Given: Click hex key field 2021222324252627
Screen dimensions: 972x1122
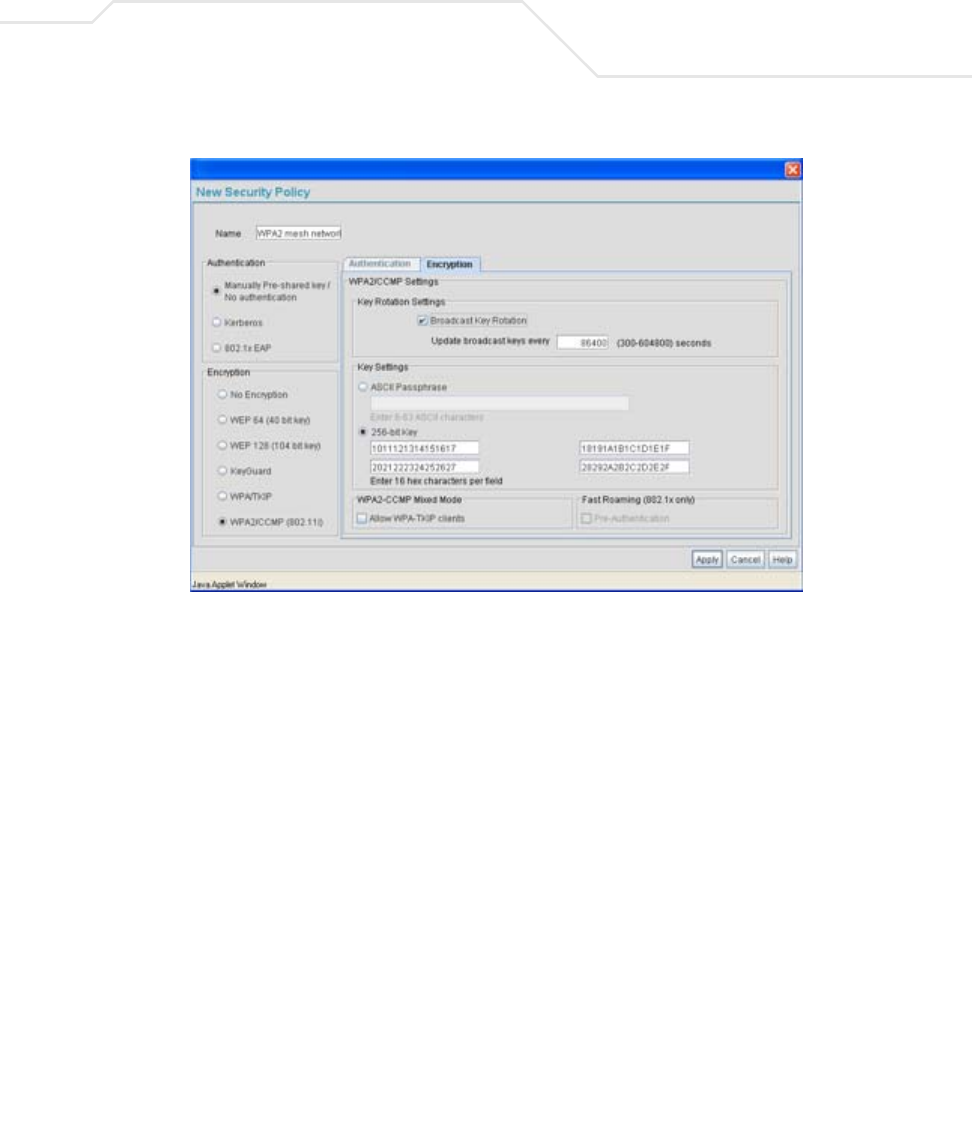Looking at the screenshot, I should (x=424, y=467).
